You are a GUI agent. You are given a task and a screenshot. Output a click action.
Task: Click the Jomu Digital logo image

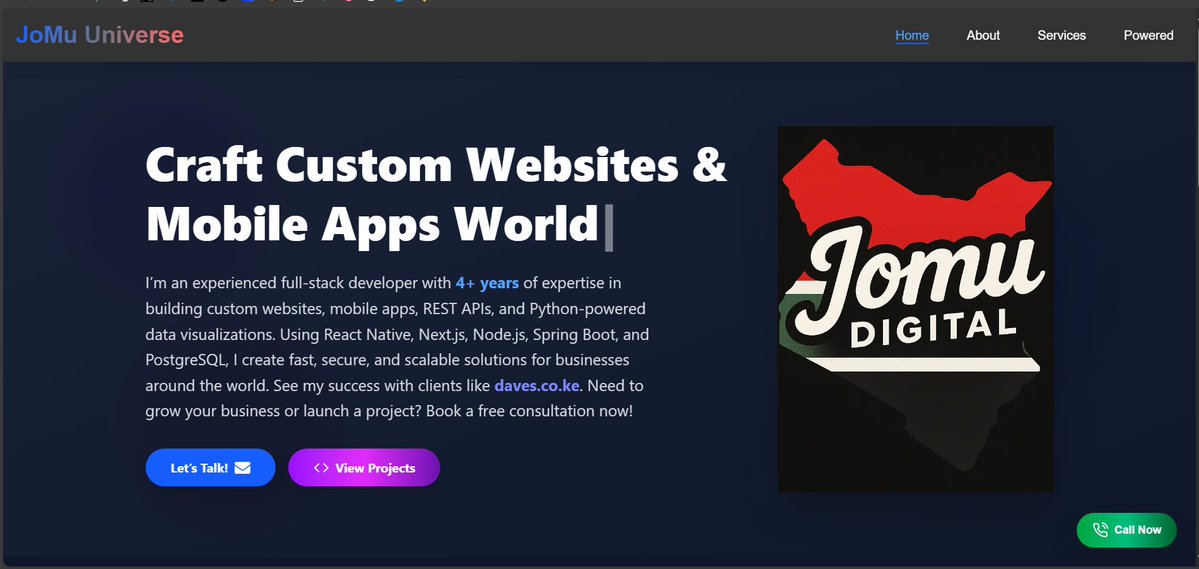(x=915, y=309)
